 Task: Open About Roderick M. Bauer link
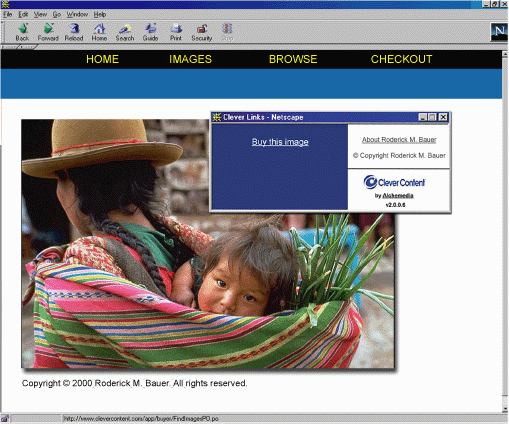[x=399, y=140]
